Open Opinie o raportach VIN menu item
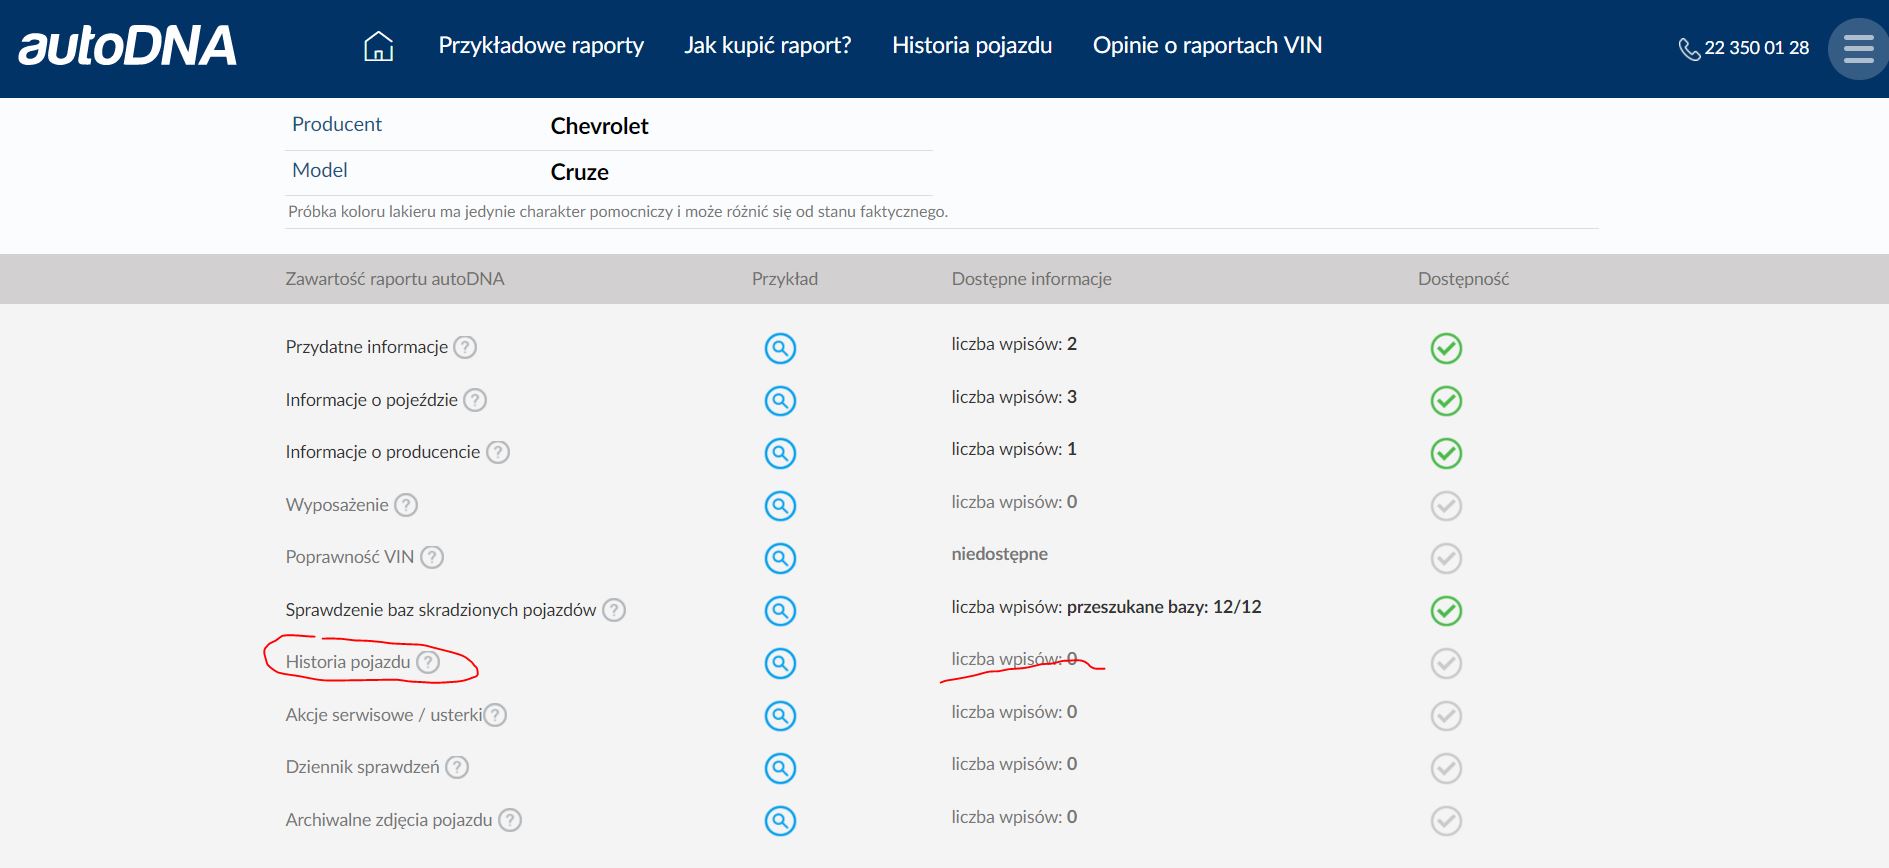The image size is (1889, 868). (1207, 46)
